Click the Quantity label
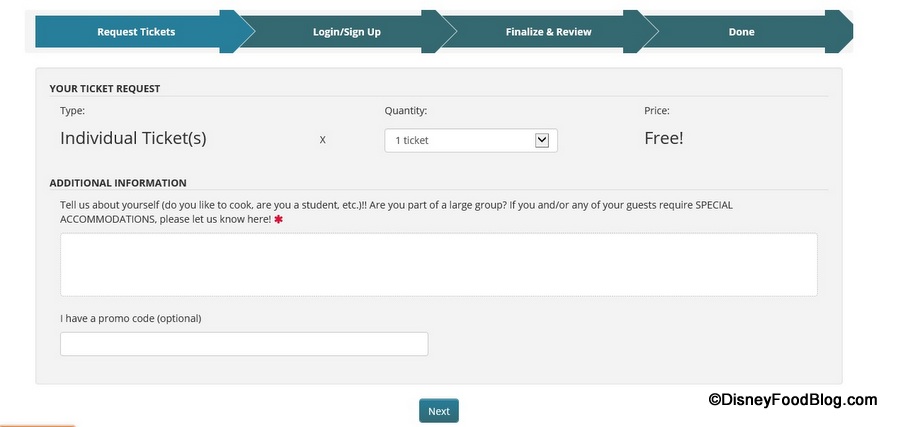This screenshot has height=427, width=900. 406,111
